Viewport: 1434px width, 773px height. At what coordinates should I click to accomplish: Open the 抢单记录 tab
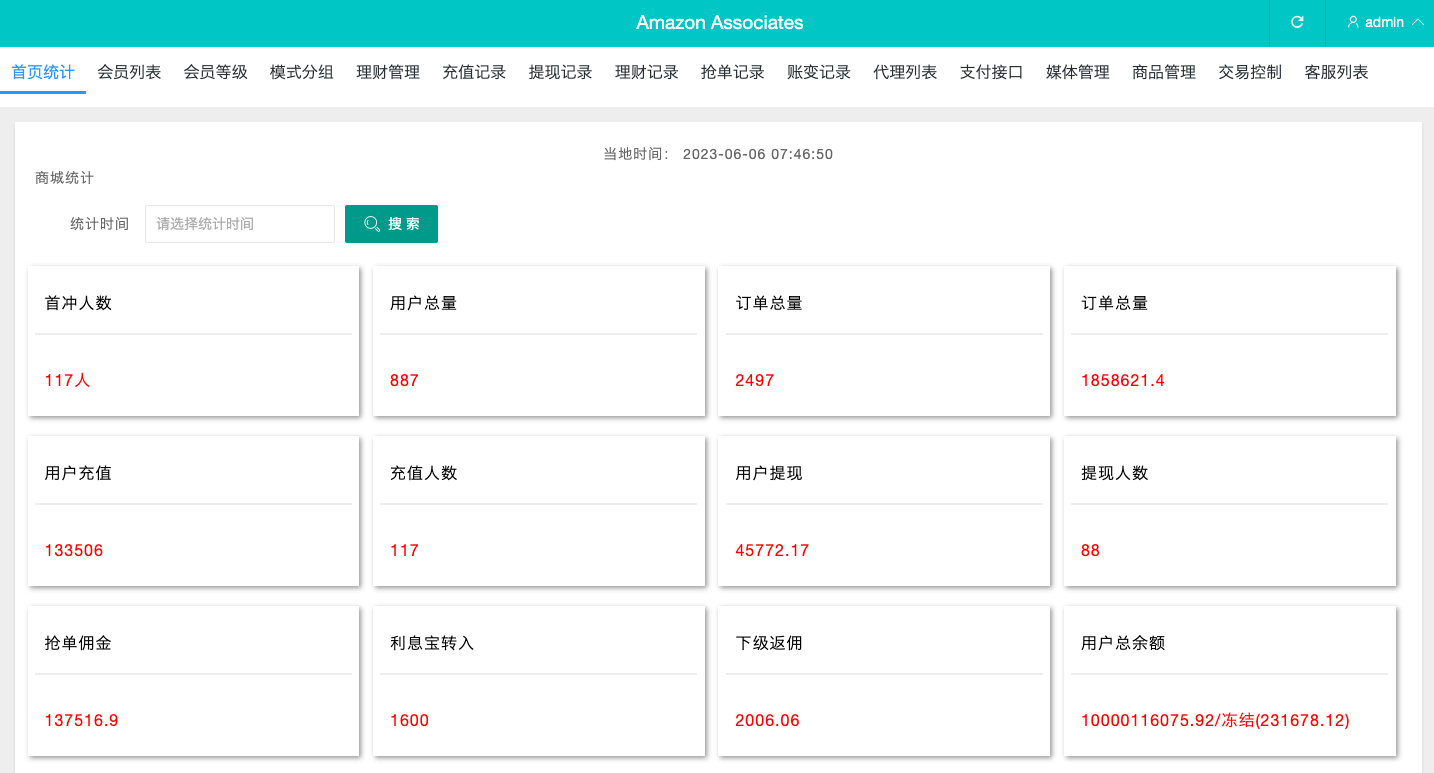[x=732, y=72]
